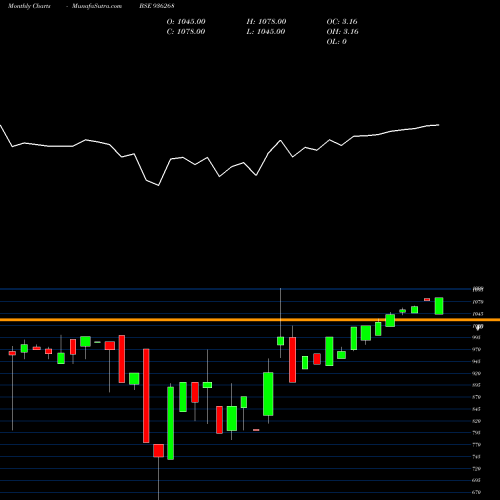Click the 795 price axis label
Screen dimensions: 500x500
pos(477,433)
